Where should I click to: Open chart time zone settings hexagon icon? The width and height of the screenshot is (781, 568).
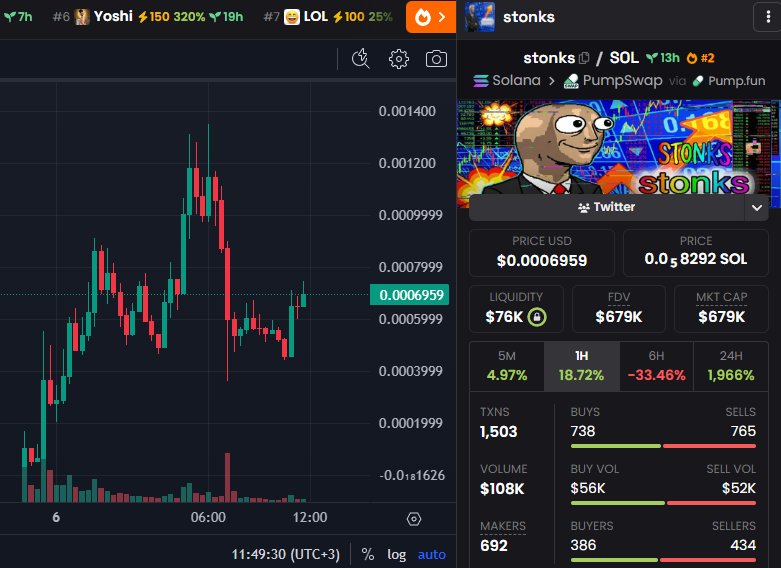(413, 519)
